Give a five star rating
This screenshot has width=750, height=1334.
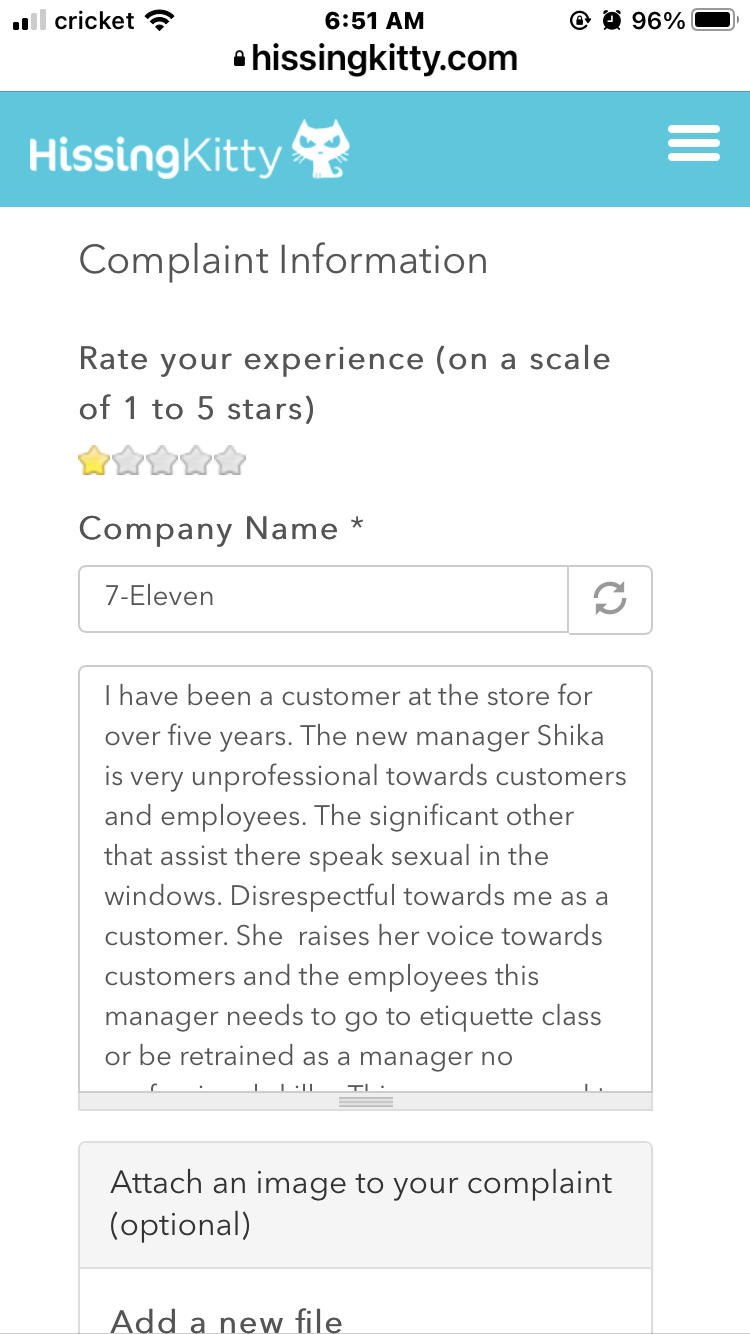[230, 460]
